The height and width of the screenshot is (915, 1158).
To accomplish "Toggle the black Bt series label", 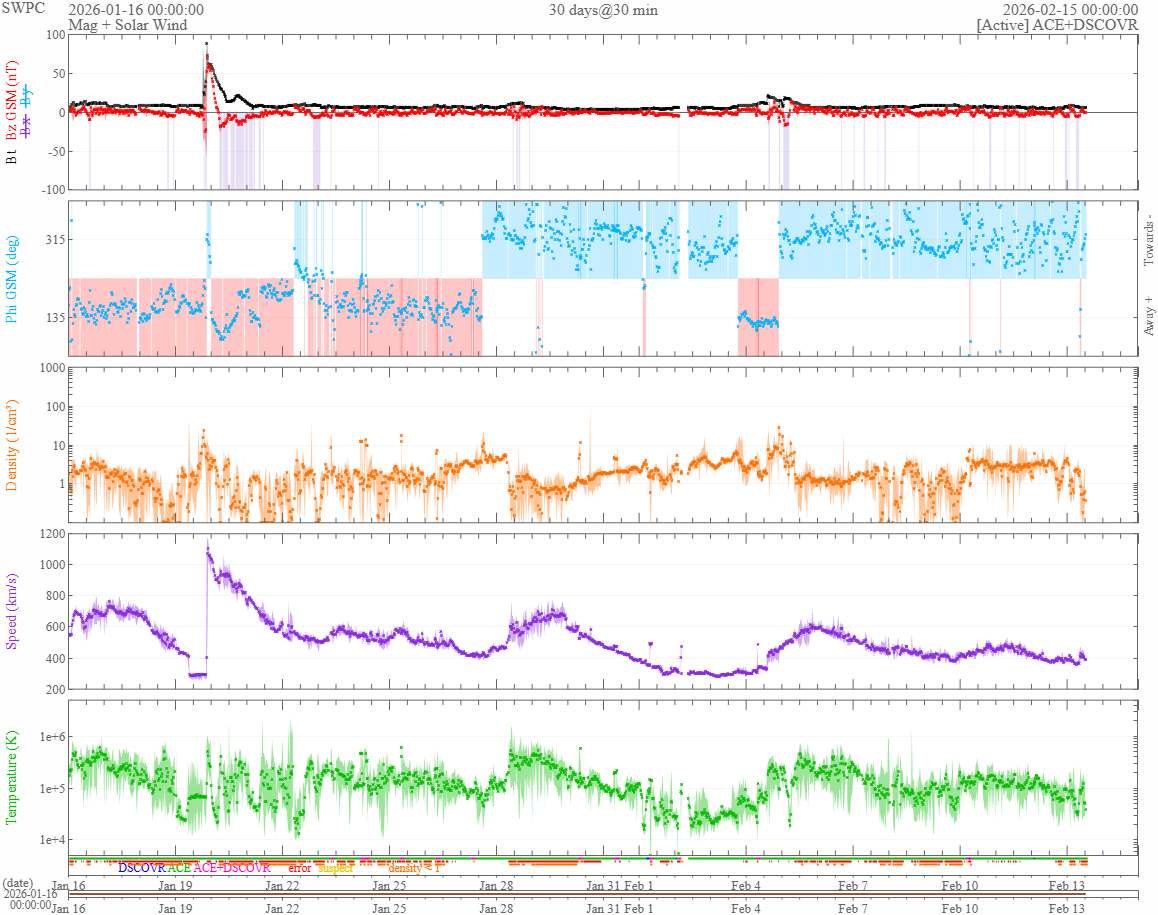I will click(11, 157).
